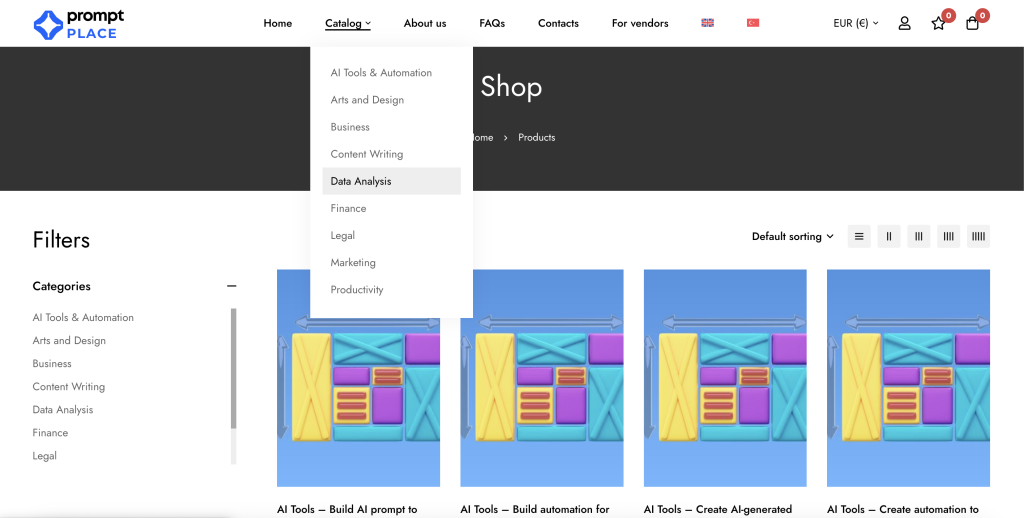Click the Categories list scrollbar
Screen dimensions: 1024x518
click(234, 370)
